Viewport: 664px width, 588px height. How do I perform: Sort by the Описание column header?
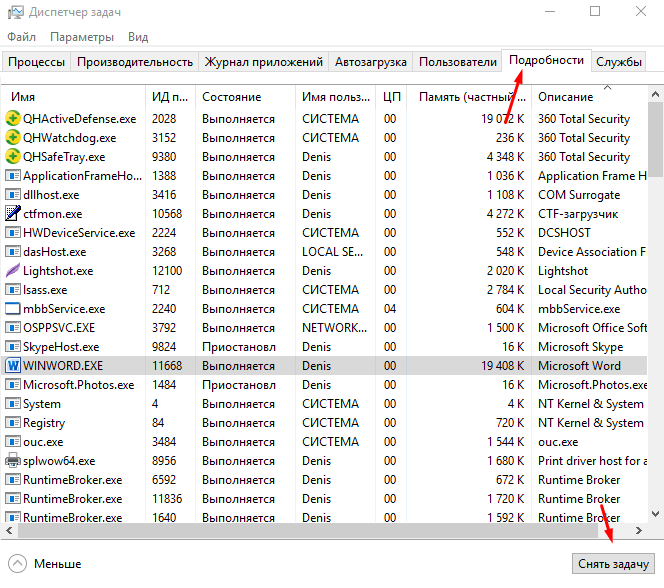point(589,97)
